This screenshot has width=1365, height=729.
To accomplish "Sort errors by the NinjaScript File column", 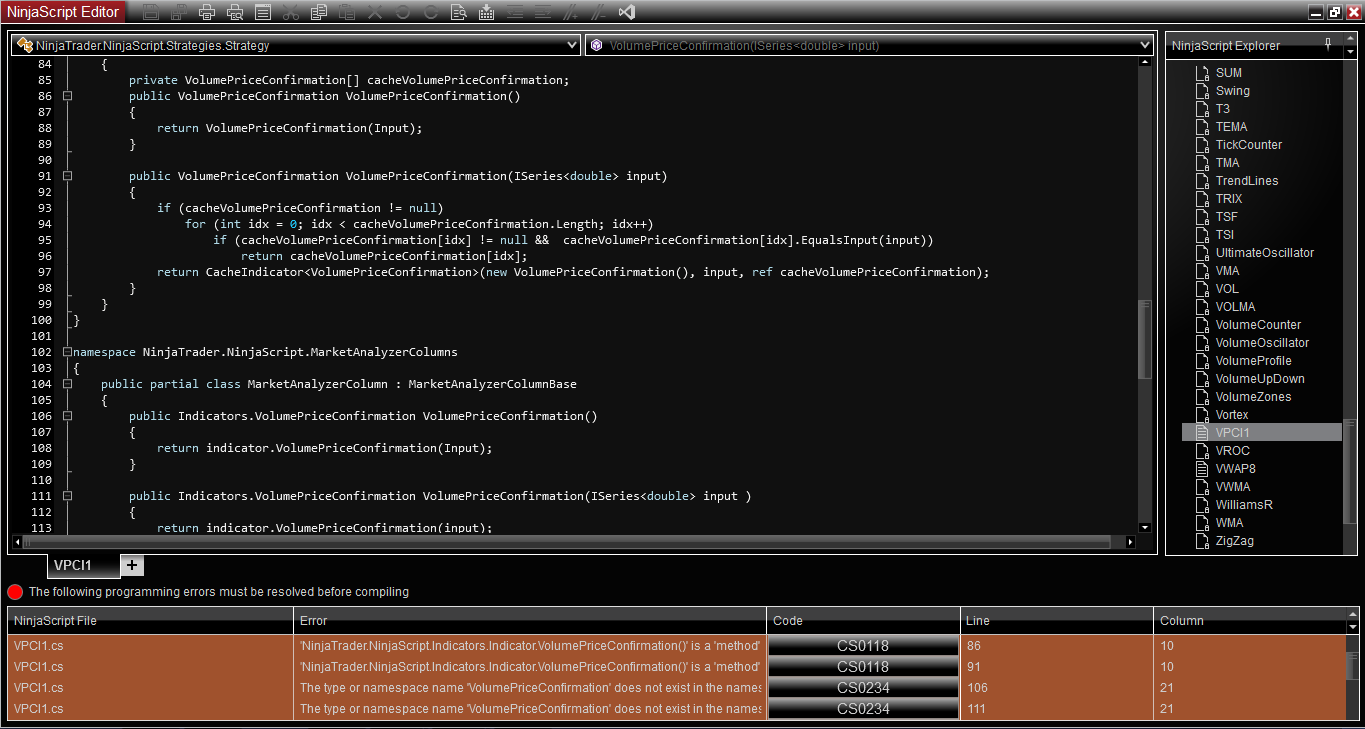I will [x=151, y=621].
